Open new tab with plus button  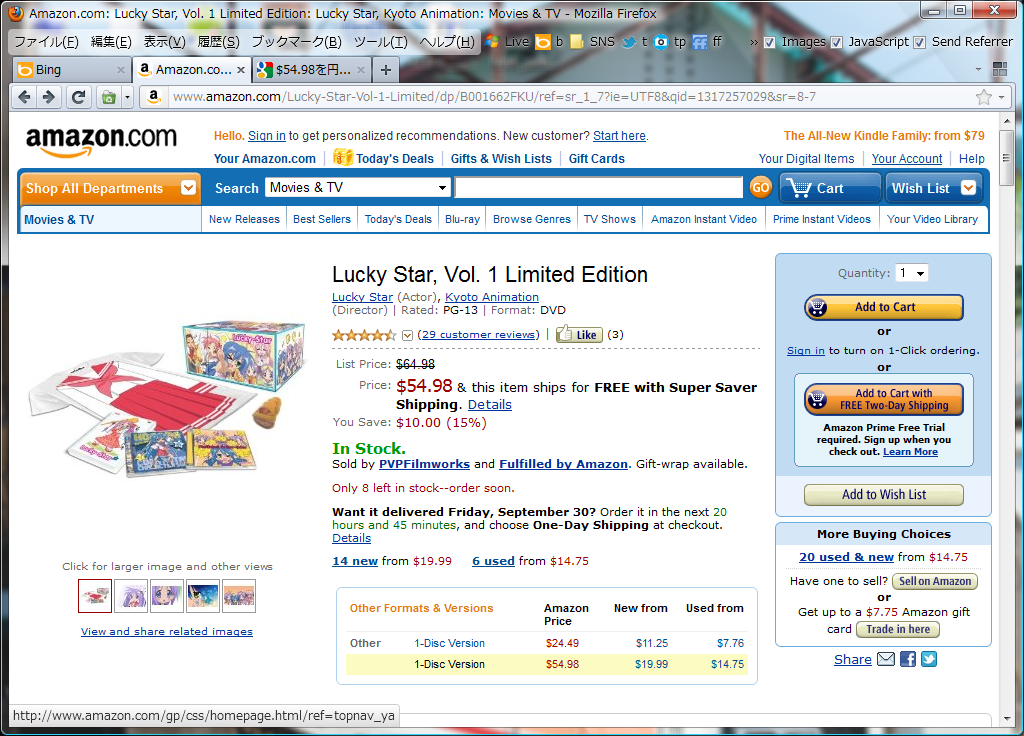coord(386,70)
